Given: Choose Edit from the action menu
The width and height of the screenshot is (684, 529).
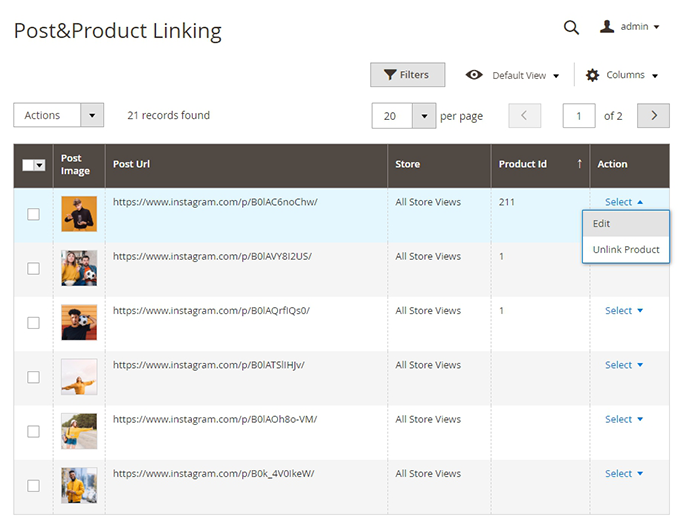Looking at the screenshot, I should point(601,224).
